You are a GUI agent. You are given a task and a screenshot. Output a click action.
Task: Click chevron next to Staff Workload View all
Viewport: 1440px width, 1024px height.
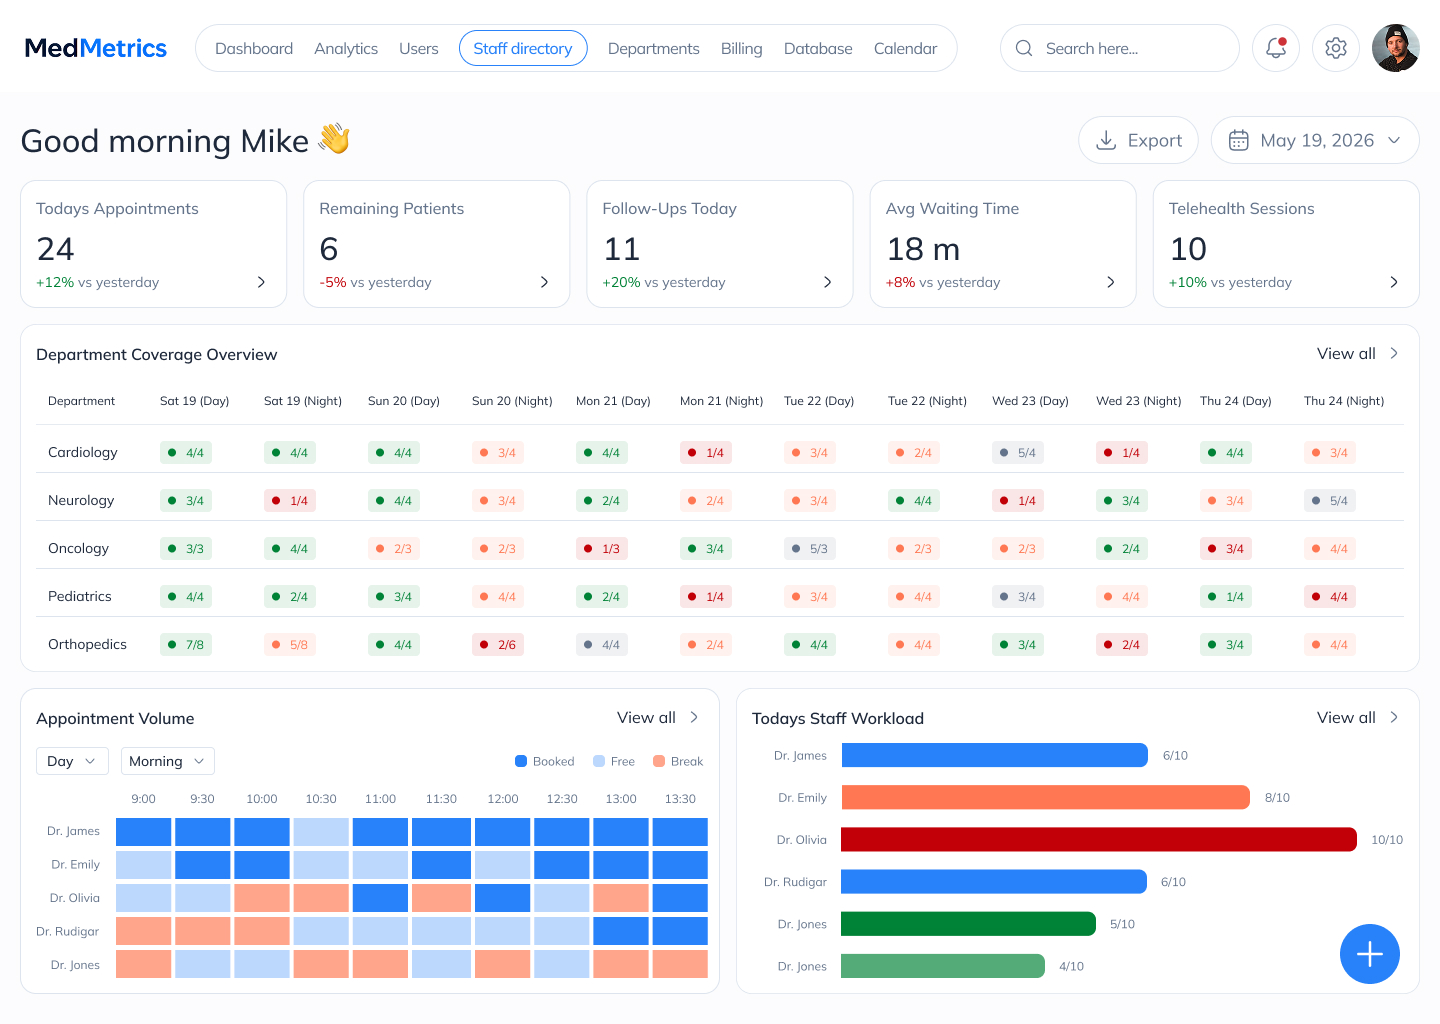pyautogui.click(x=1394, y=717)
